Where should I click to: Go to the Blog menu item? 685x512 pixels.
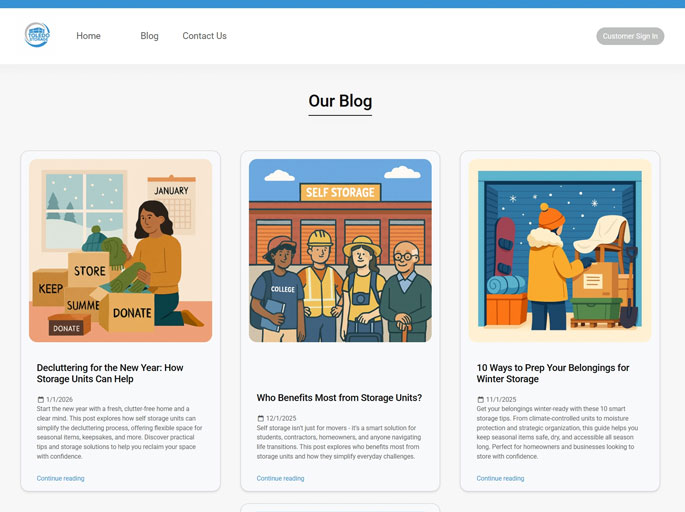(x=149, y=36)
